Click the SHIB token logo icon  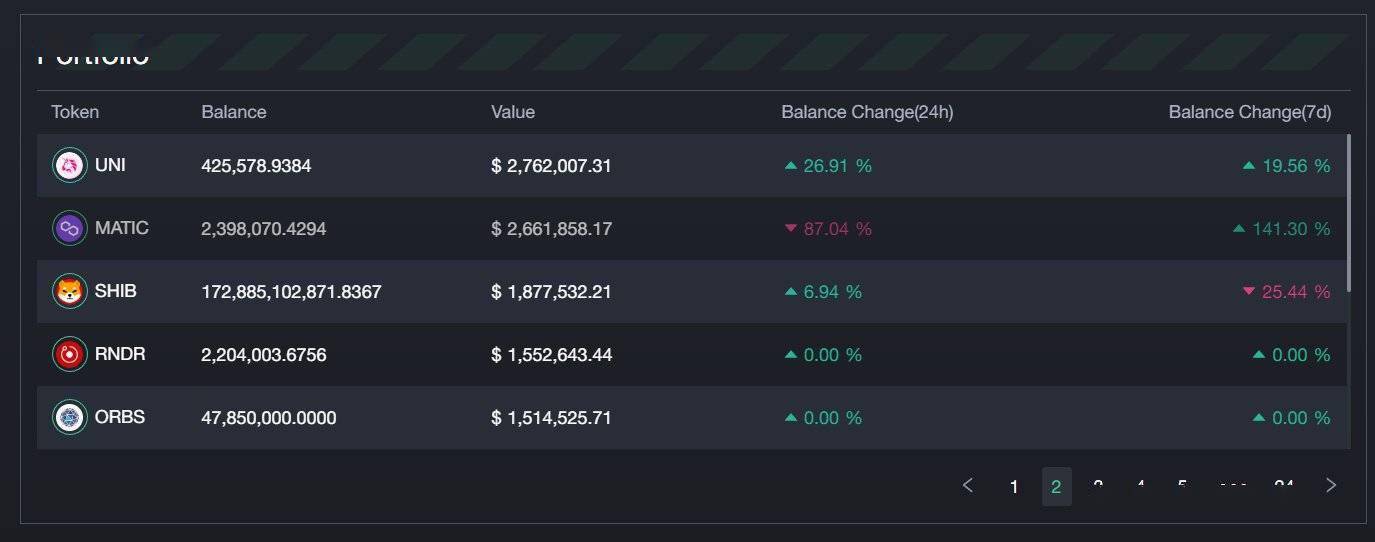(x=70, y=292)
